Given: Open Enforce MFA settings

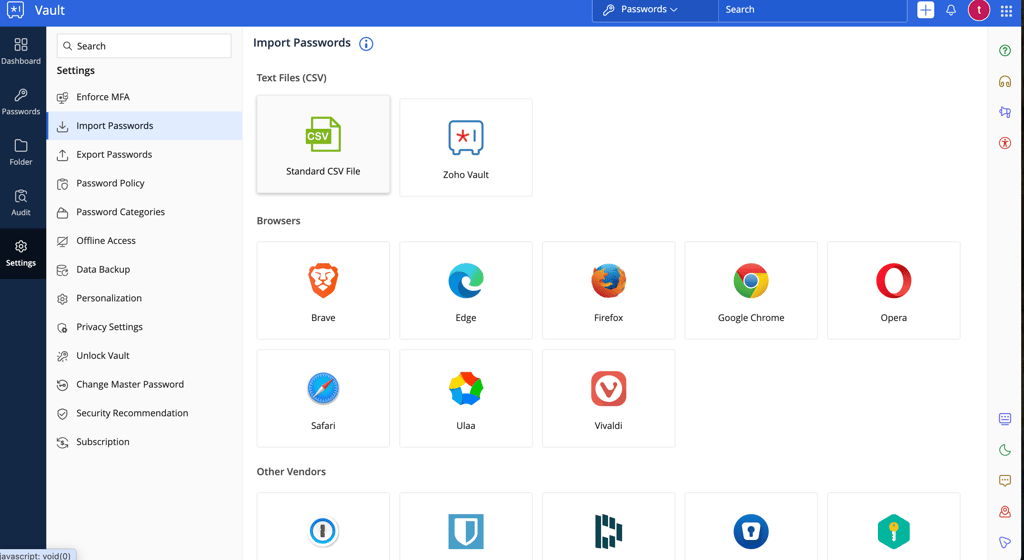Looking at the screenshot, I should (144, 97).
